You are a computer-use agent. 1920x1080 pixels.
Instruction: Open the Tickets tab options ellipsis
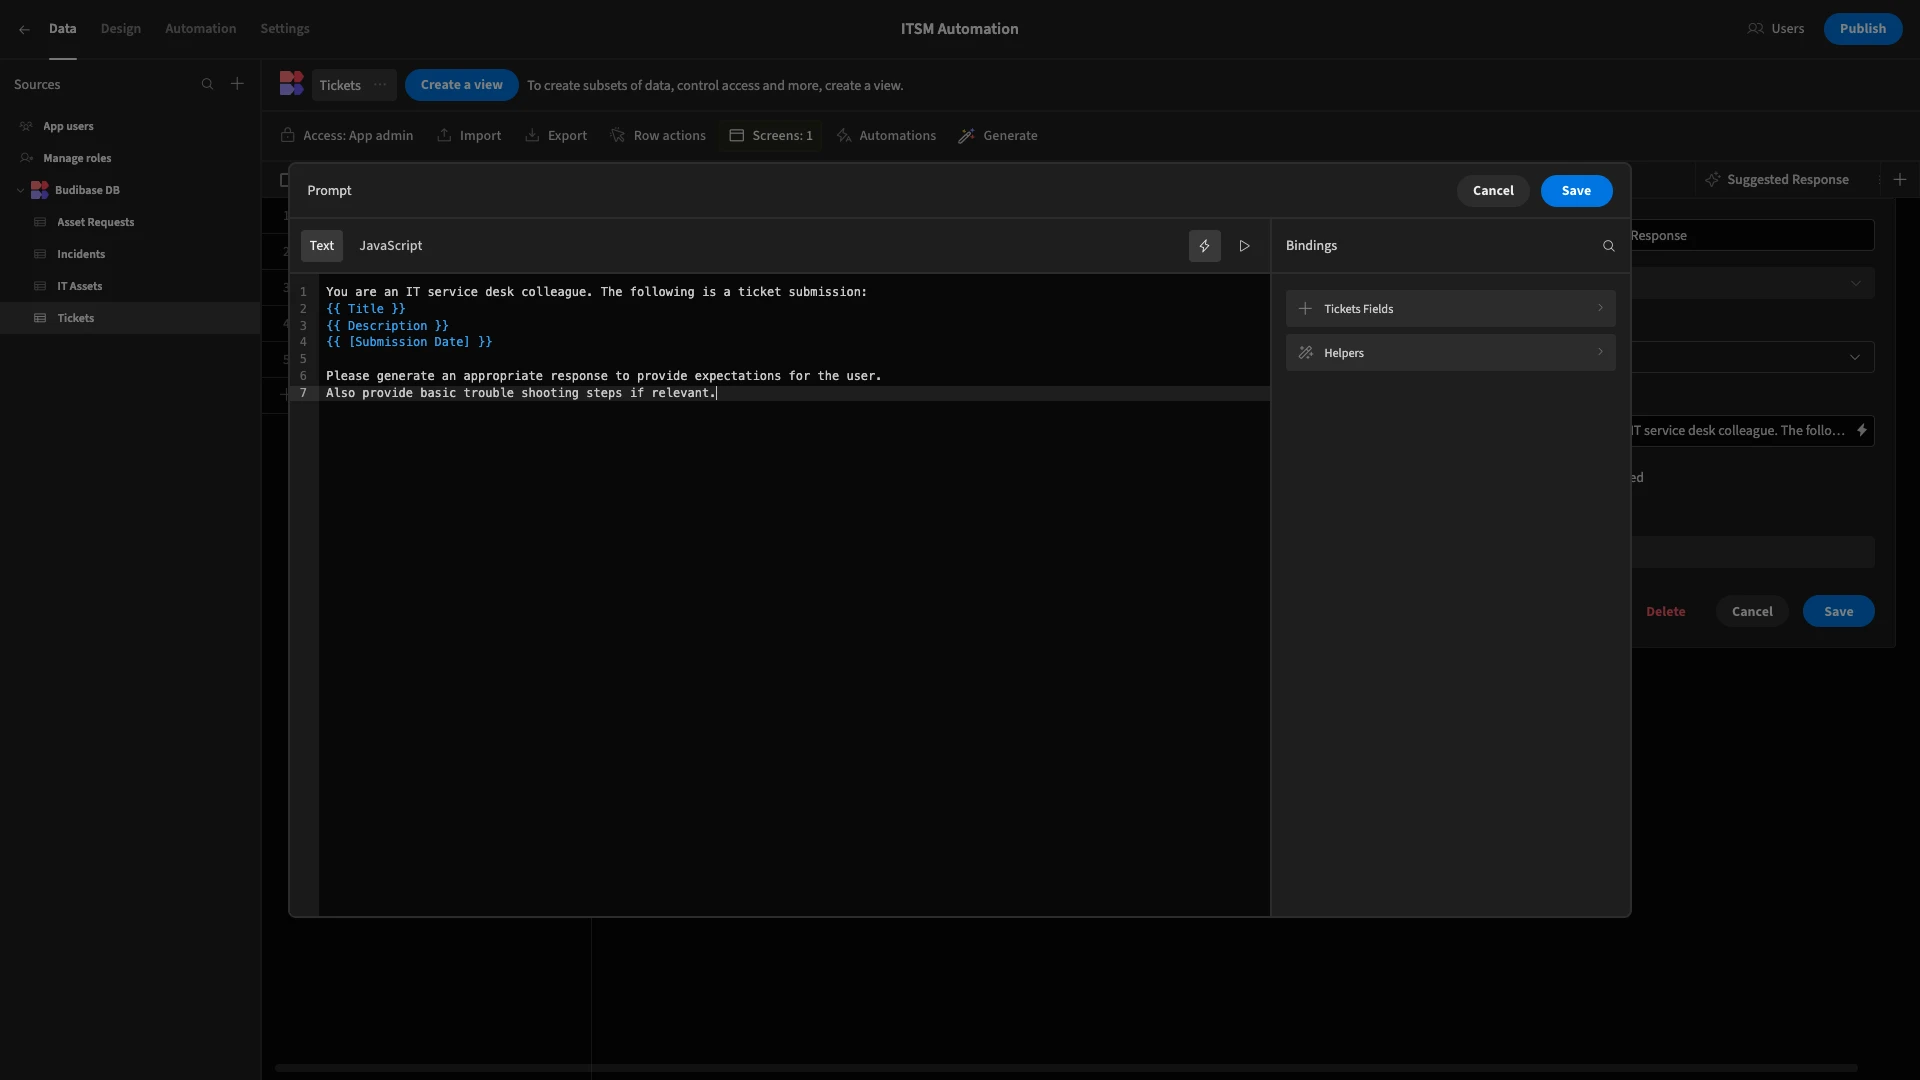[x=380, y=85]
